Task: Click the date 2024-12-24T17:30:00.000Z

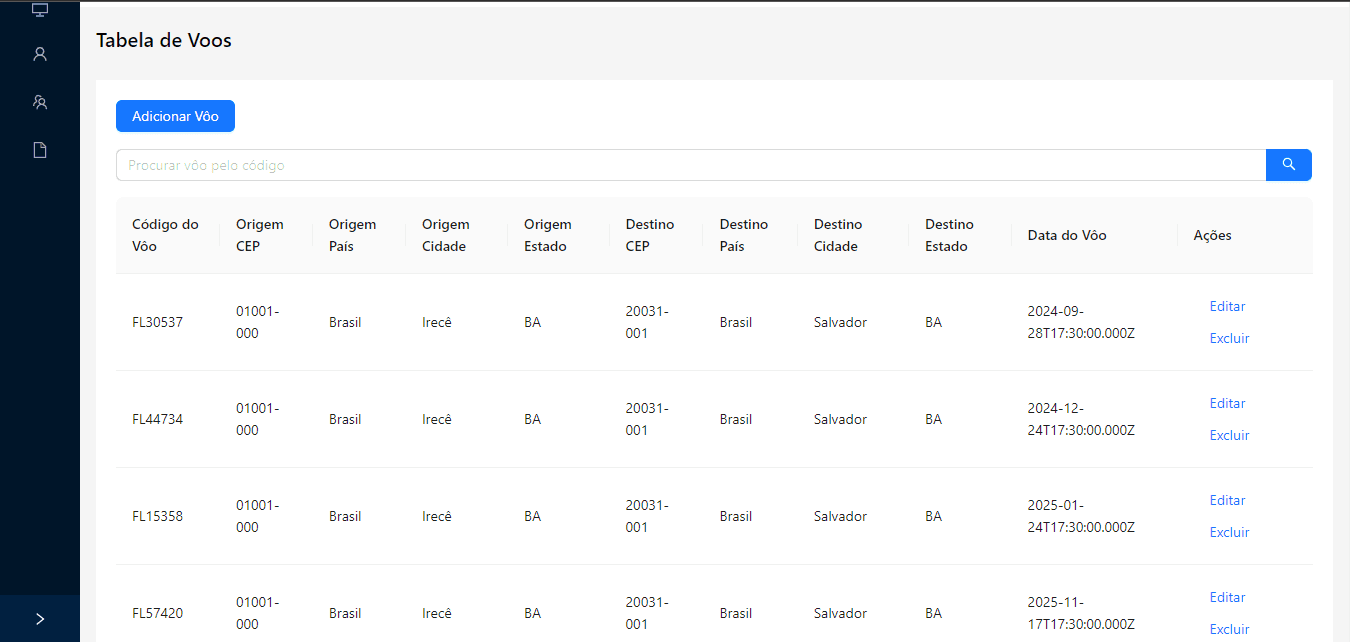Action: [x=1081, y=419]
